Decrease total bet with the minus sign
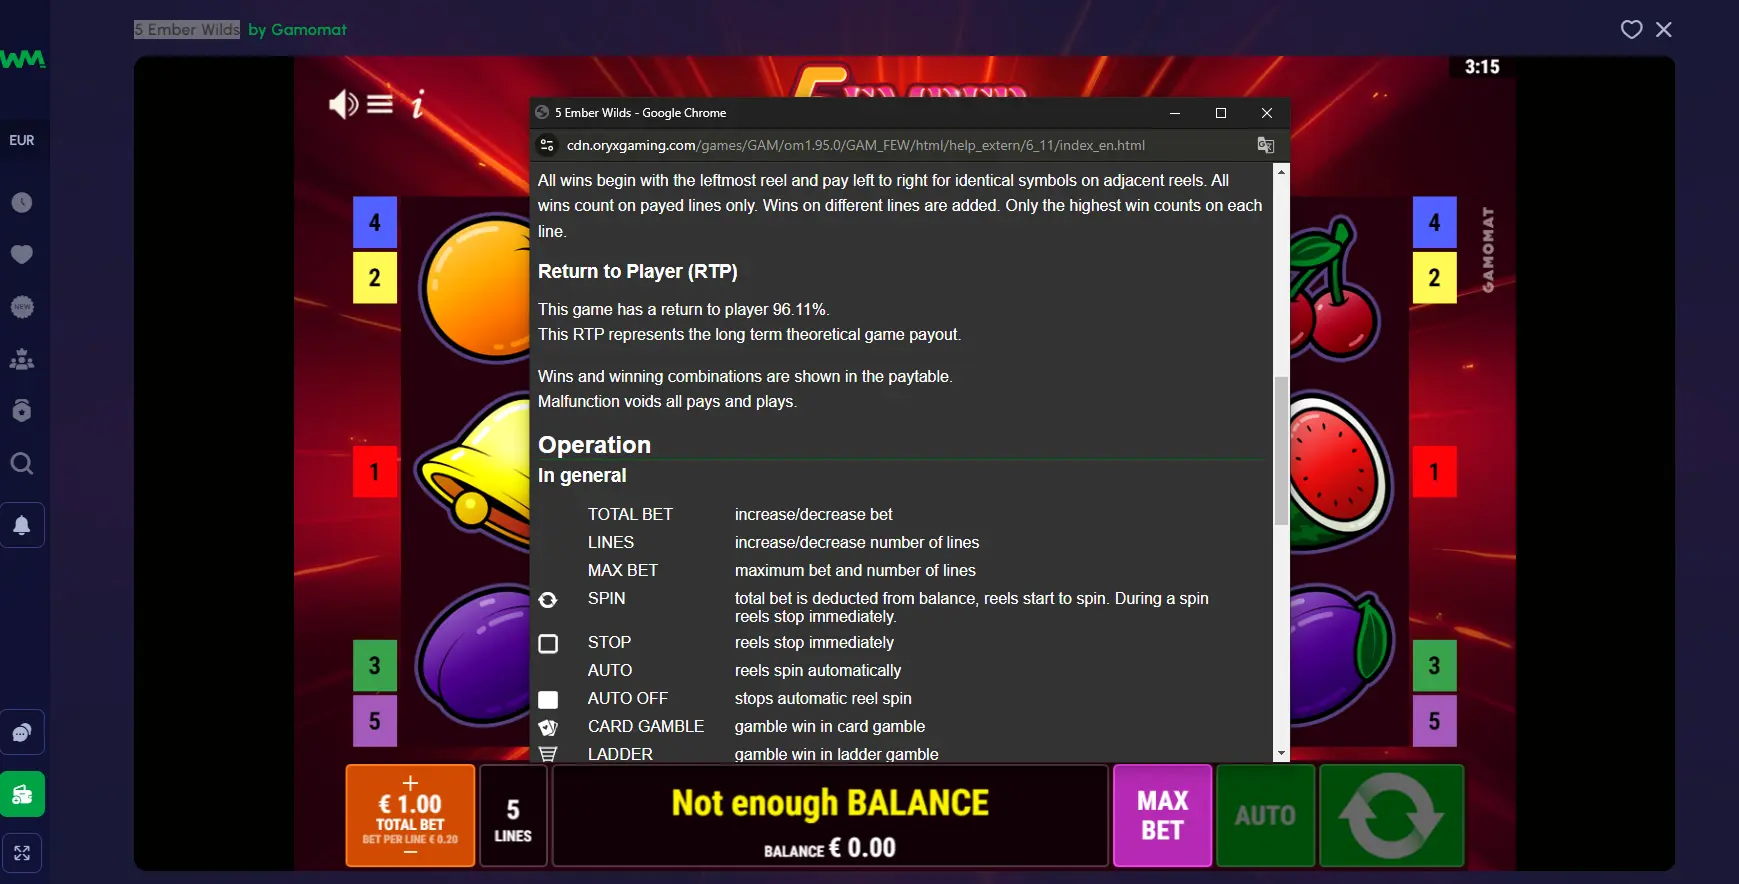Viewport: 1739px width, 884px height. coord(410,853)
